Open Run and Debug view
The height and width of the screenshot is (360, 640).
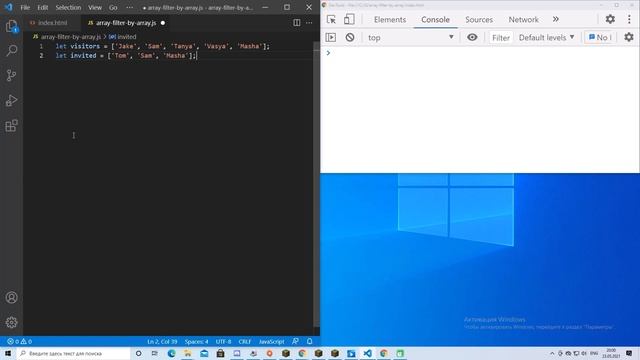tap(11, 100)
